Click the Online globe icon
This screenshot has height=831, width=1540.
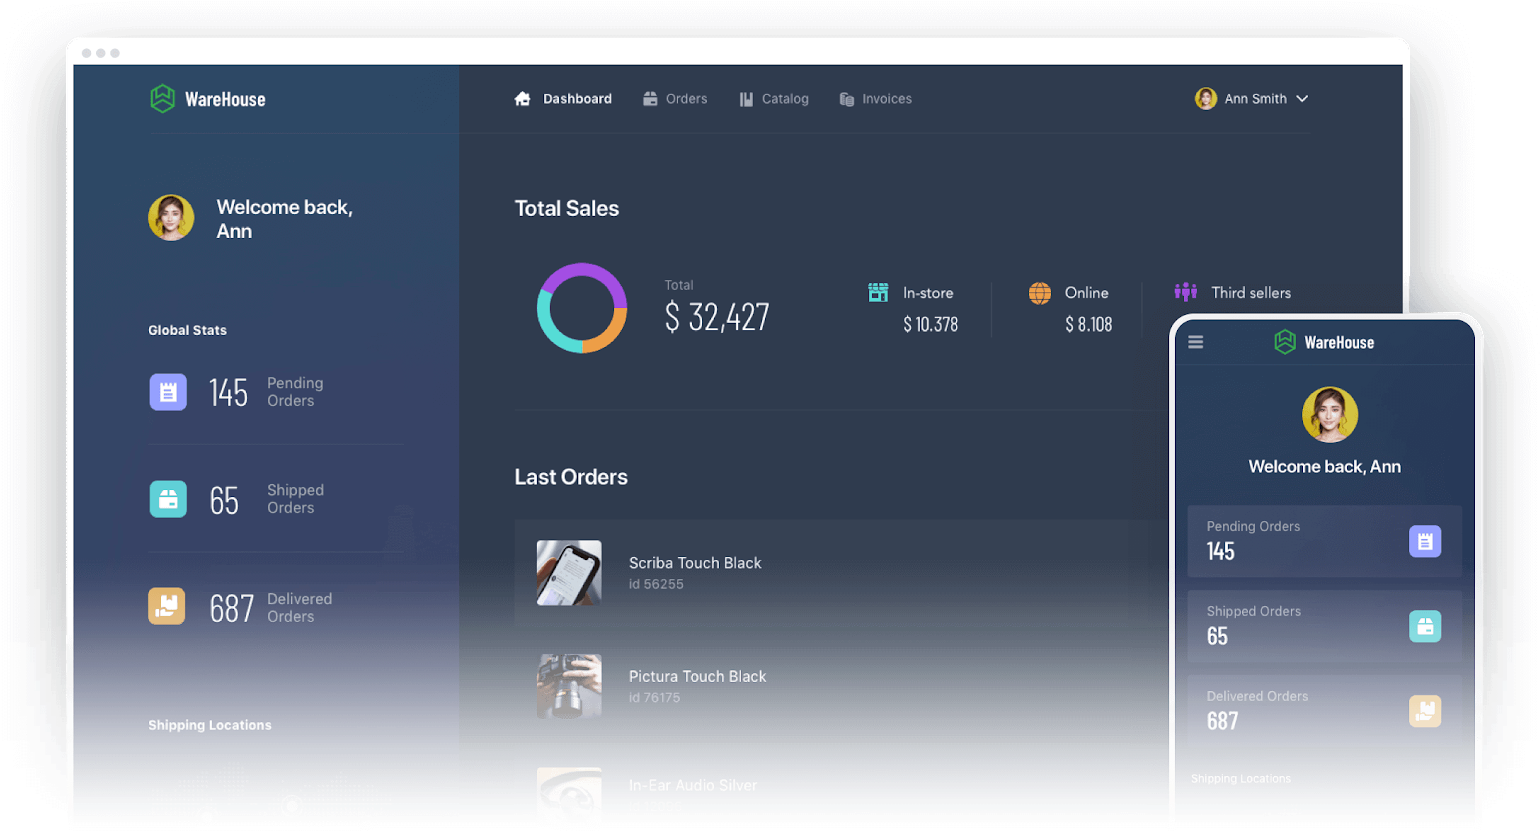tap(1040, 293)
